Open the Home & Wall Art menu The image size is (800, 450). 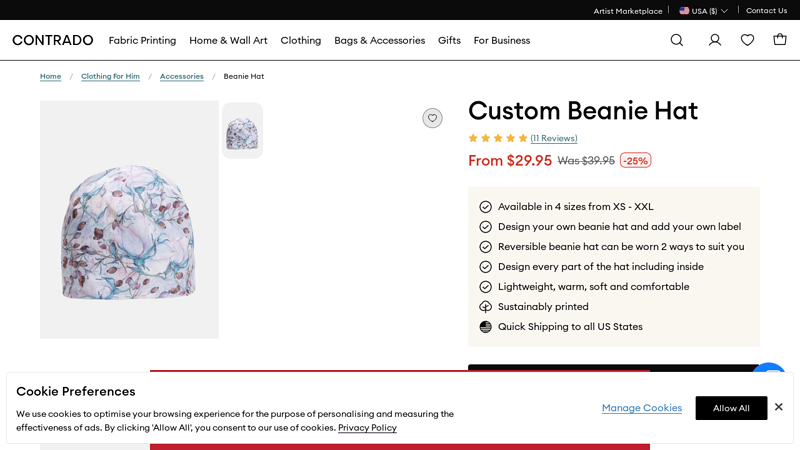click(x=228, y=40)
